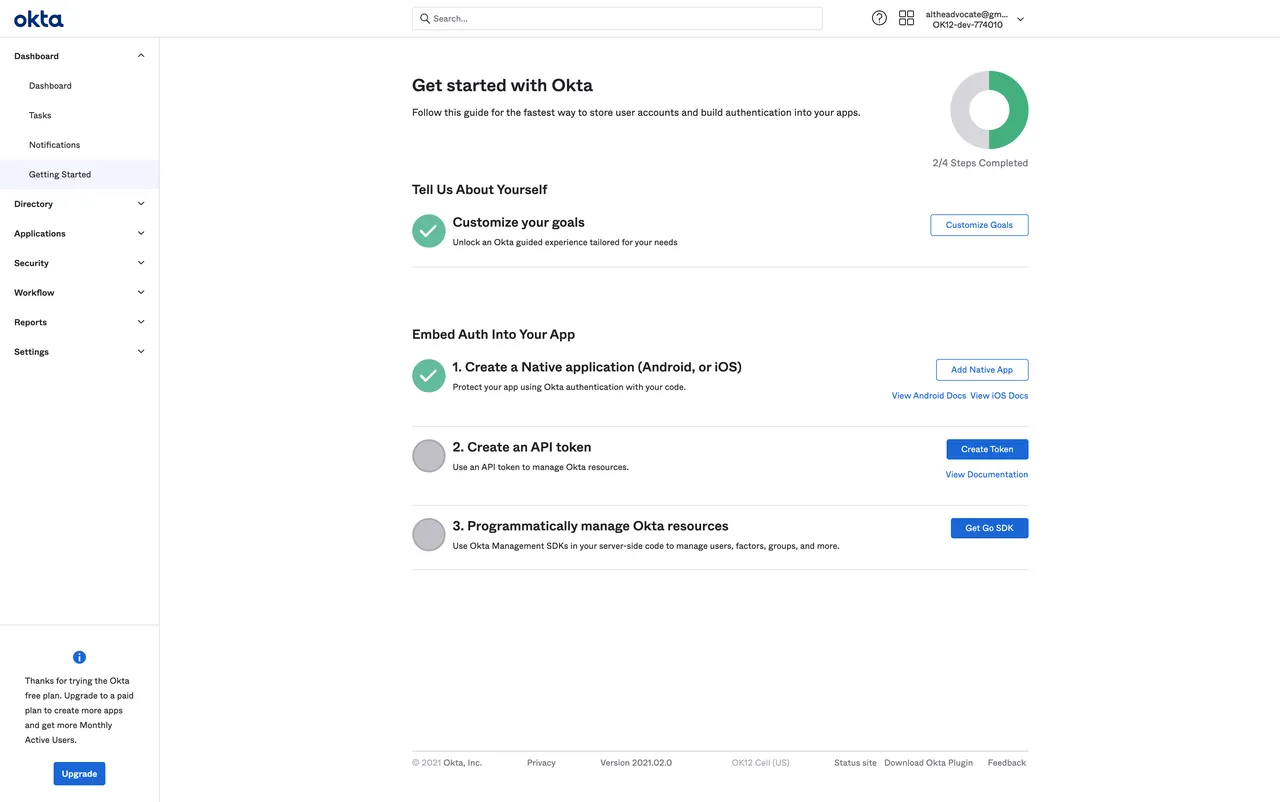1280x802 pixels.
Task: Click the gray circle beside Programmatically manage Okta resources
Action: tap(428, 534)
